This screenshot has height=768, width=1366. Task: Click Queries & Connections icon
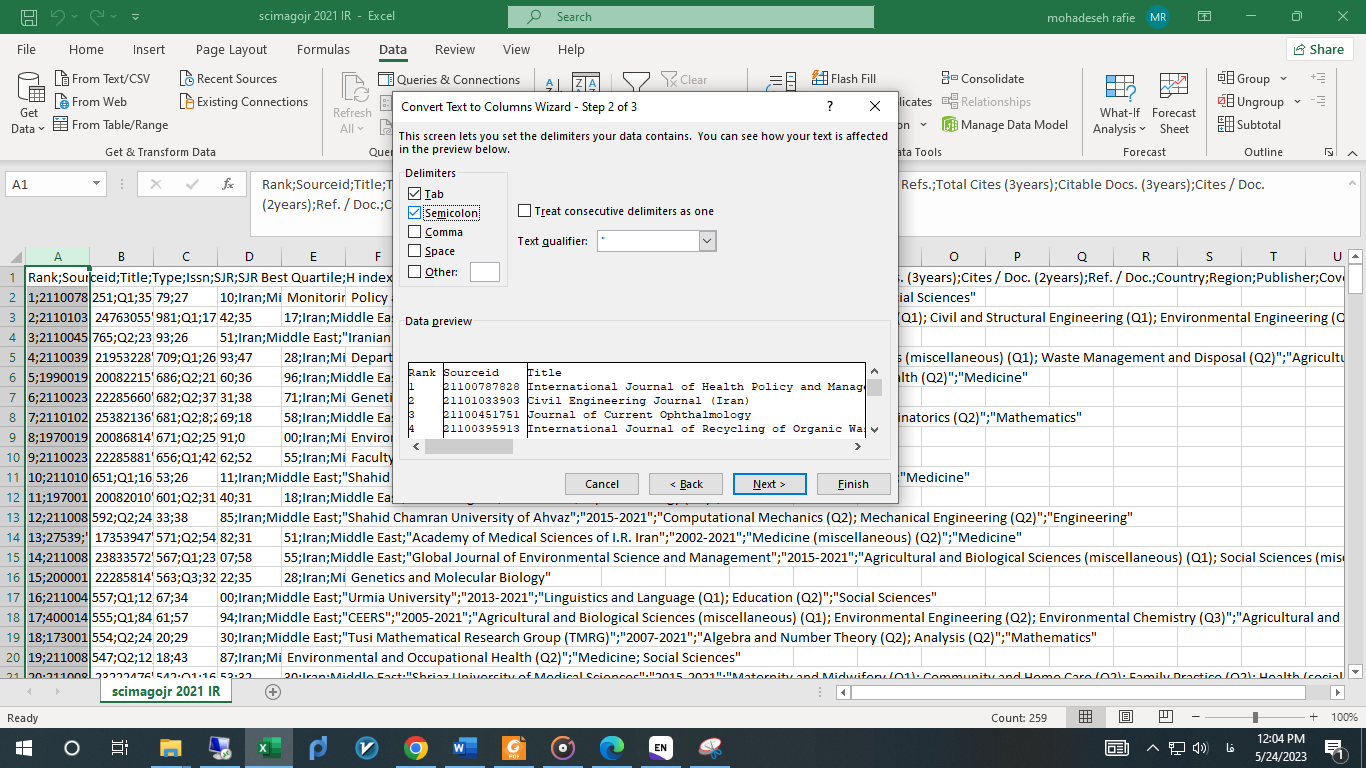point(387,80)
